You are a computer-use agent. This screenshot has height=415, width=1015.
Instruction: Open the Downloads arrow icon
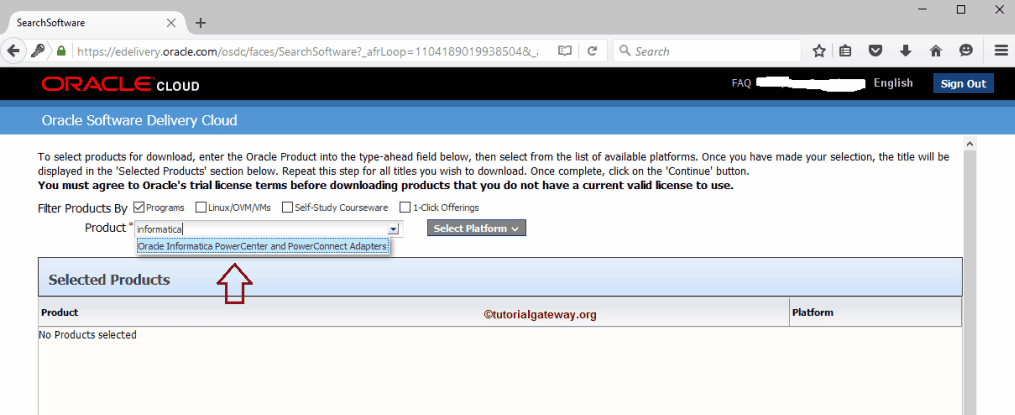906,50
